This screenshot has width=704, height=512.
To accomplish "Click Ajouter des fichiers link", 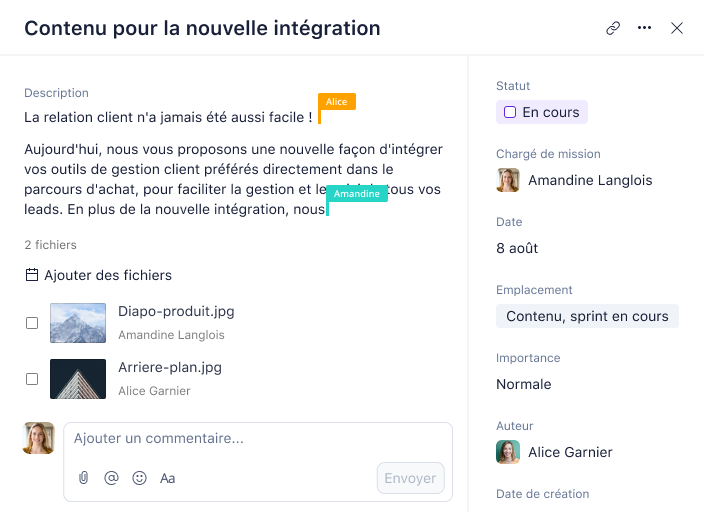I will (108, 275).
